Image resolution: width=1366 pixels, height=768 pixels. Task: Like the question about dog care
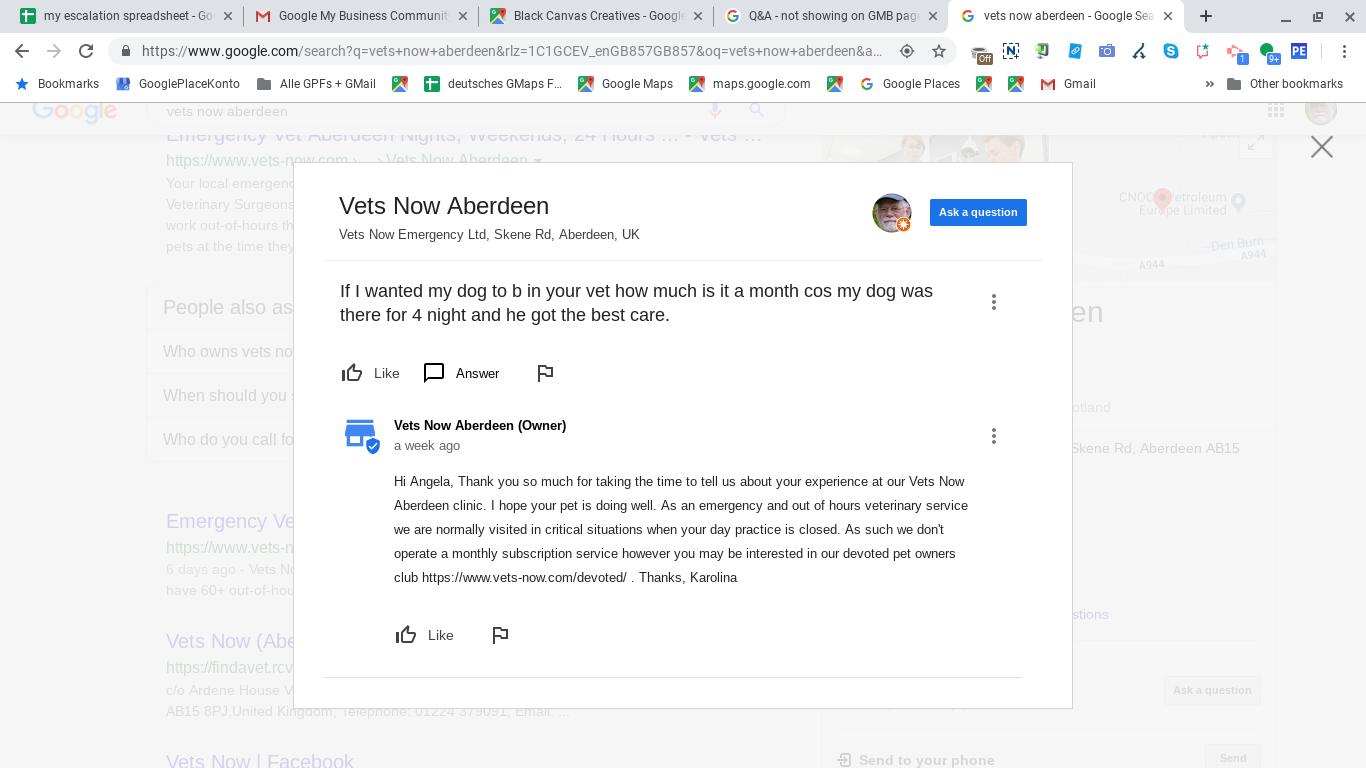pyautogui.click(x=369, y=373)
